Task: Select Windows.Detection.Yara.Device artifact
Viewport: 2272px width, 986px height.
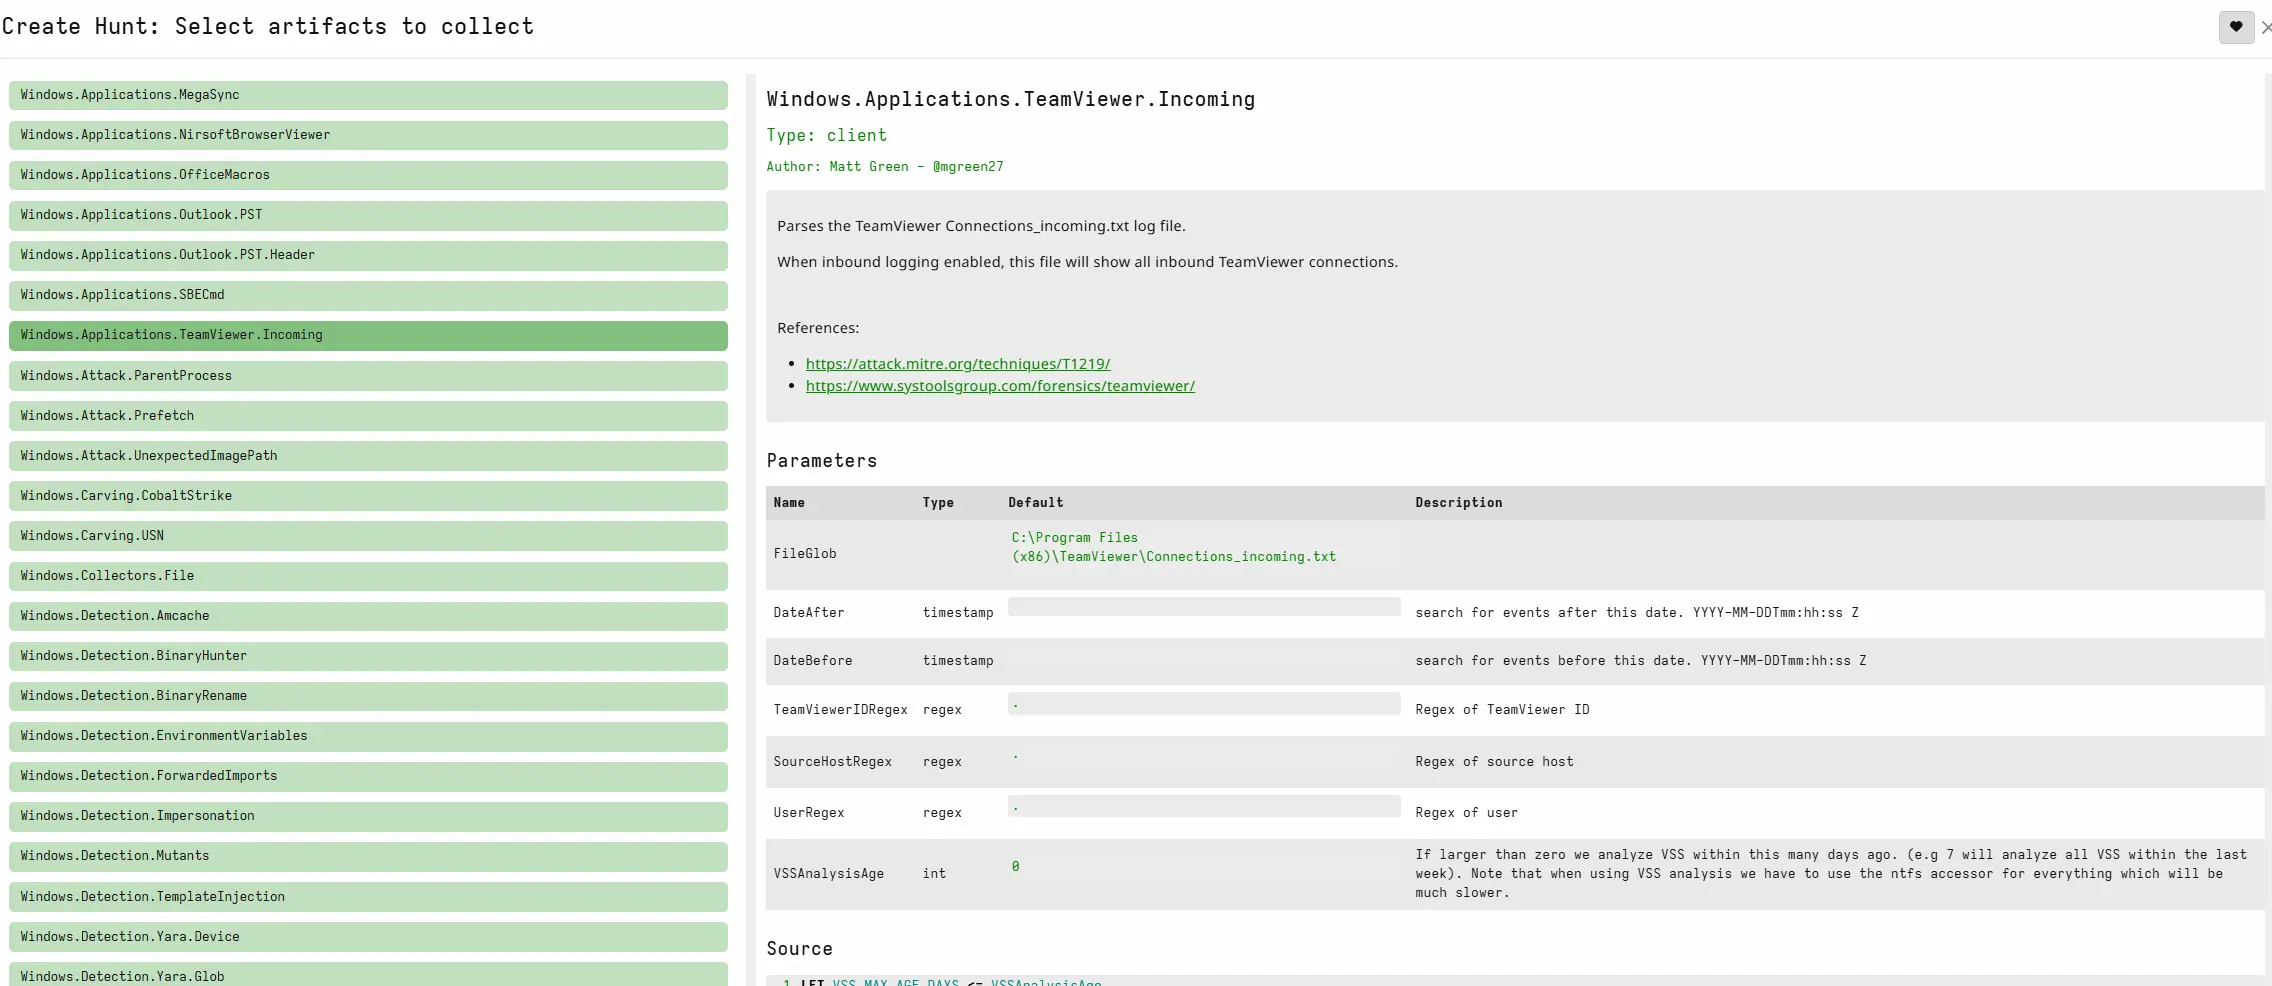Action: (x=368, y=937)
